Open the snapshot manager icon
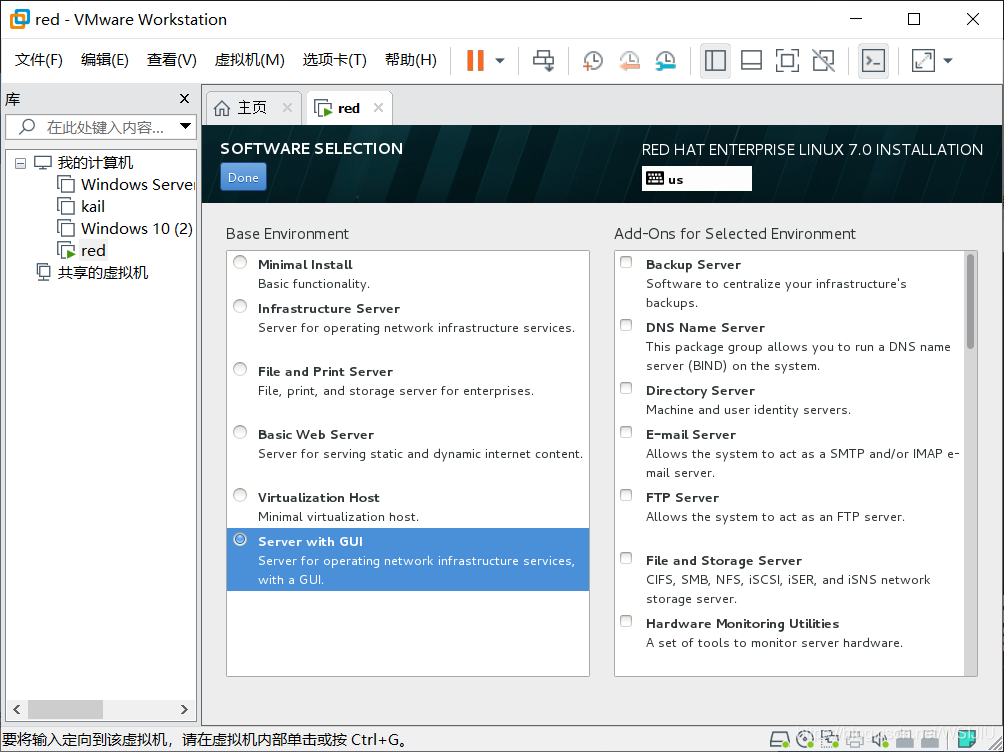 (666, 60)
